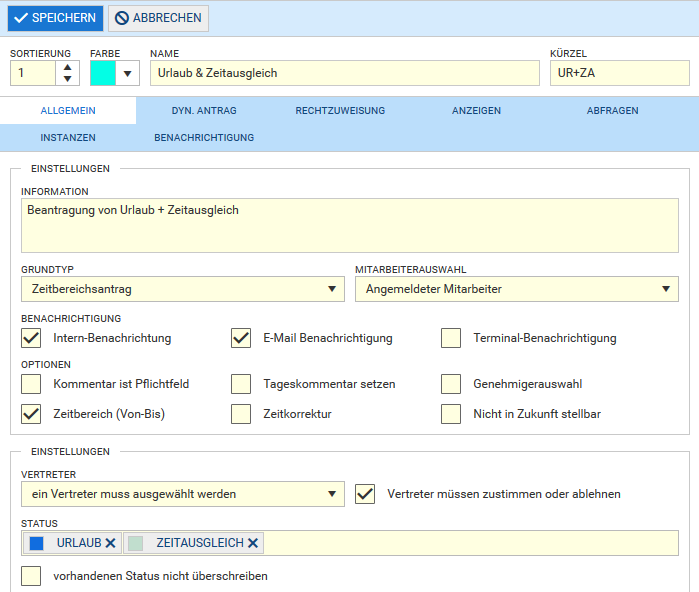Enable Tageskommentar setzen checkbox
This screenshot has height=592, width=699.
point(241,384)
